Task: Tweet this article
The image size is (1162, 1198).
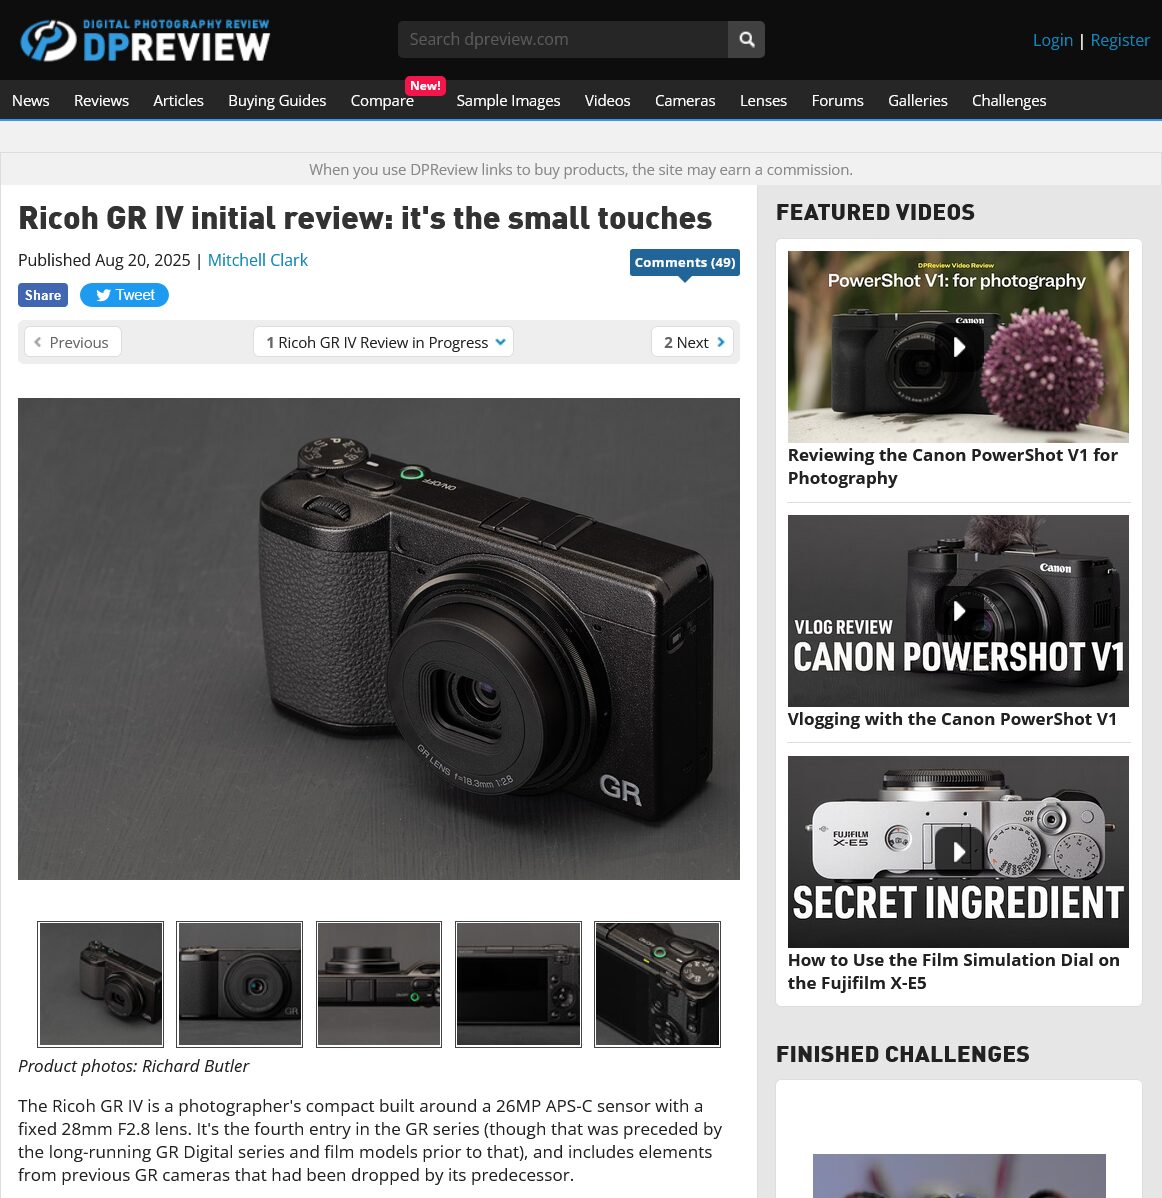Action: point(125,295)
